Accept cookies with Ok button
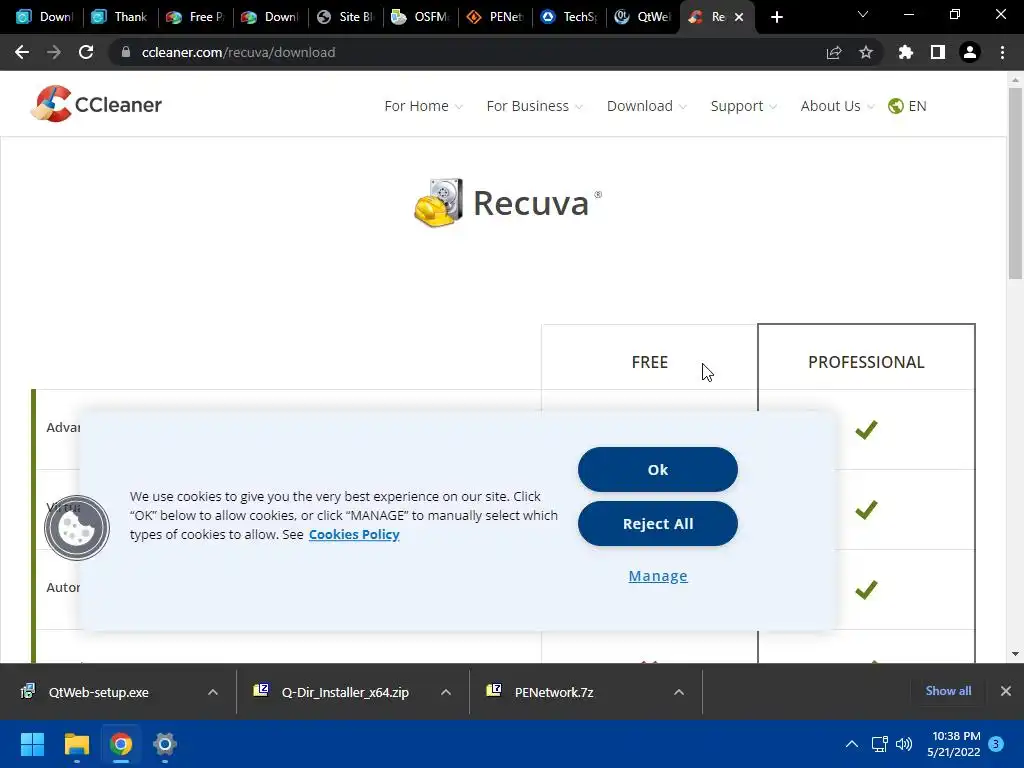 point(658,470)
